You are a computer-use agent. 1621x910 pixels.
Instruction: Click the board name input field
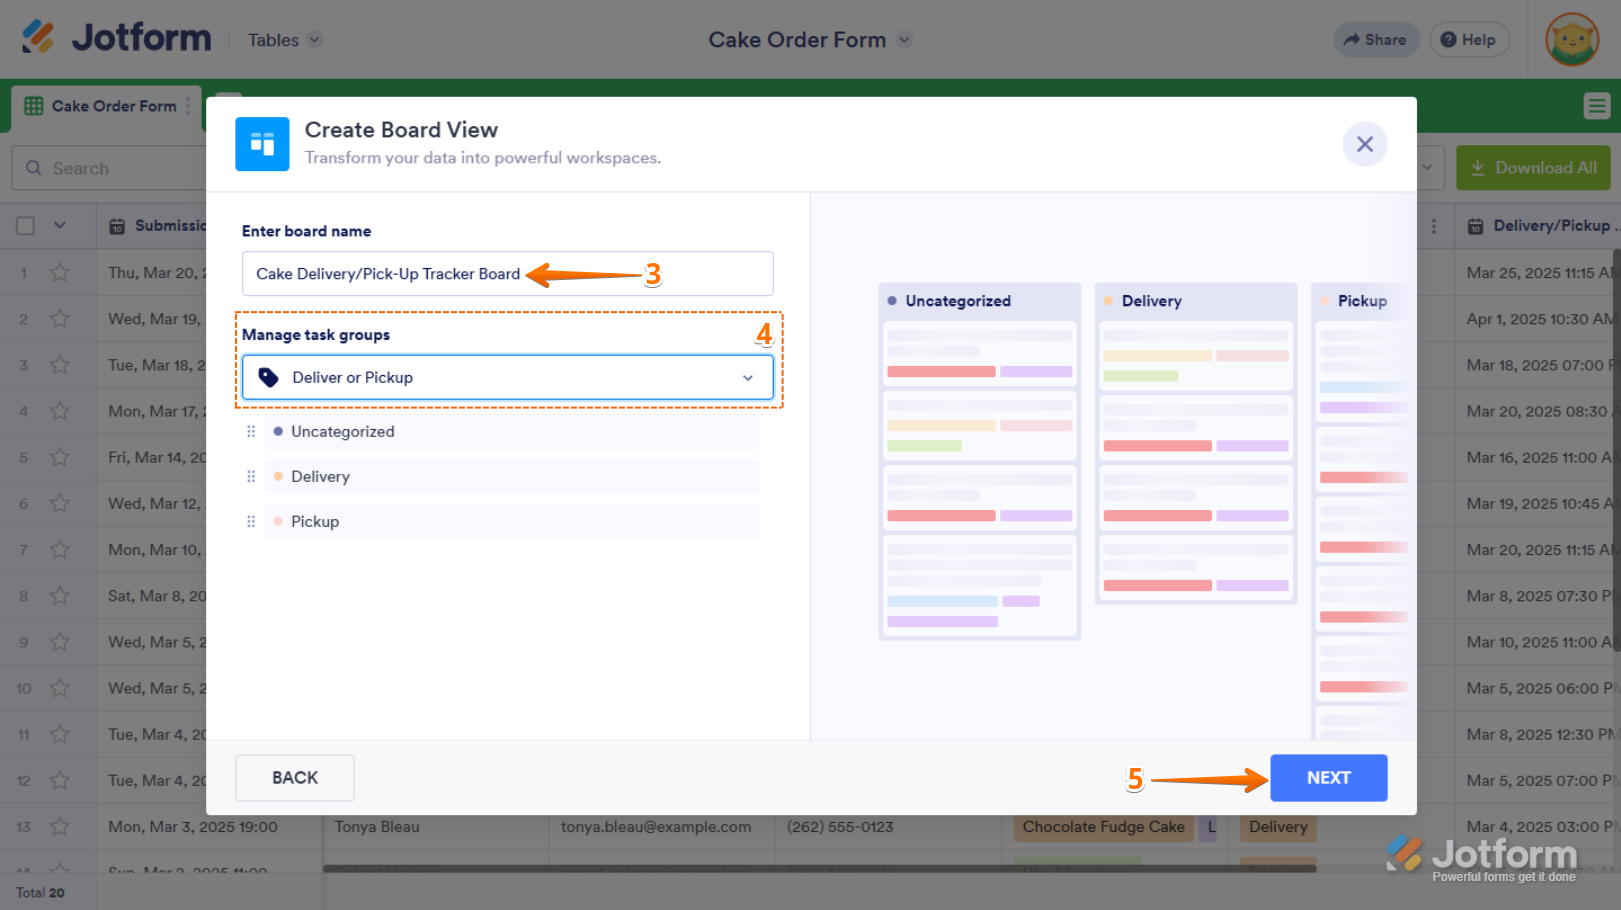click(507, 274)
